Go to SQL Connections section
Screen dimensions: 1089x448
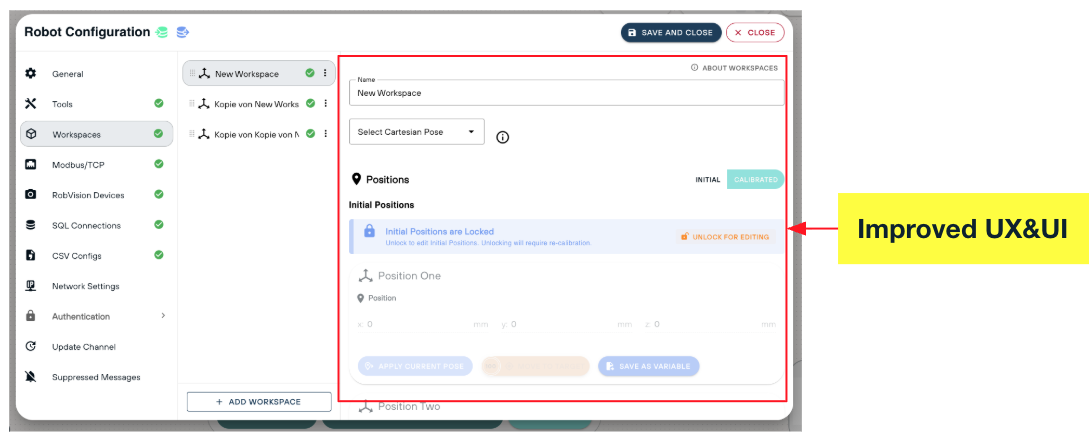pos(97,225)
